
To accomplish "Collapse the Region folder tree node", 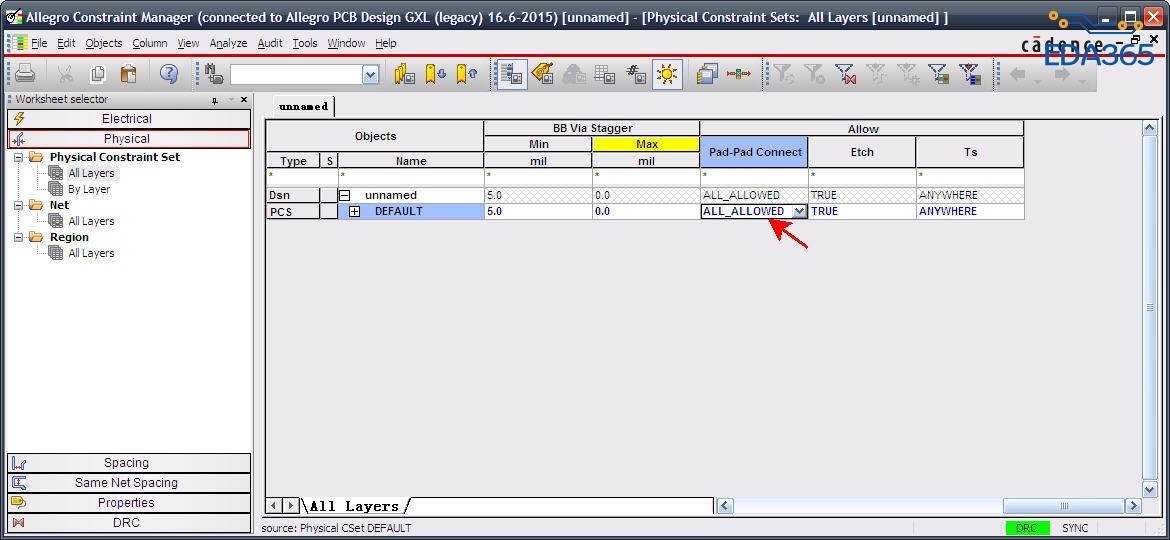I will 19,237.
